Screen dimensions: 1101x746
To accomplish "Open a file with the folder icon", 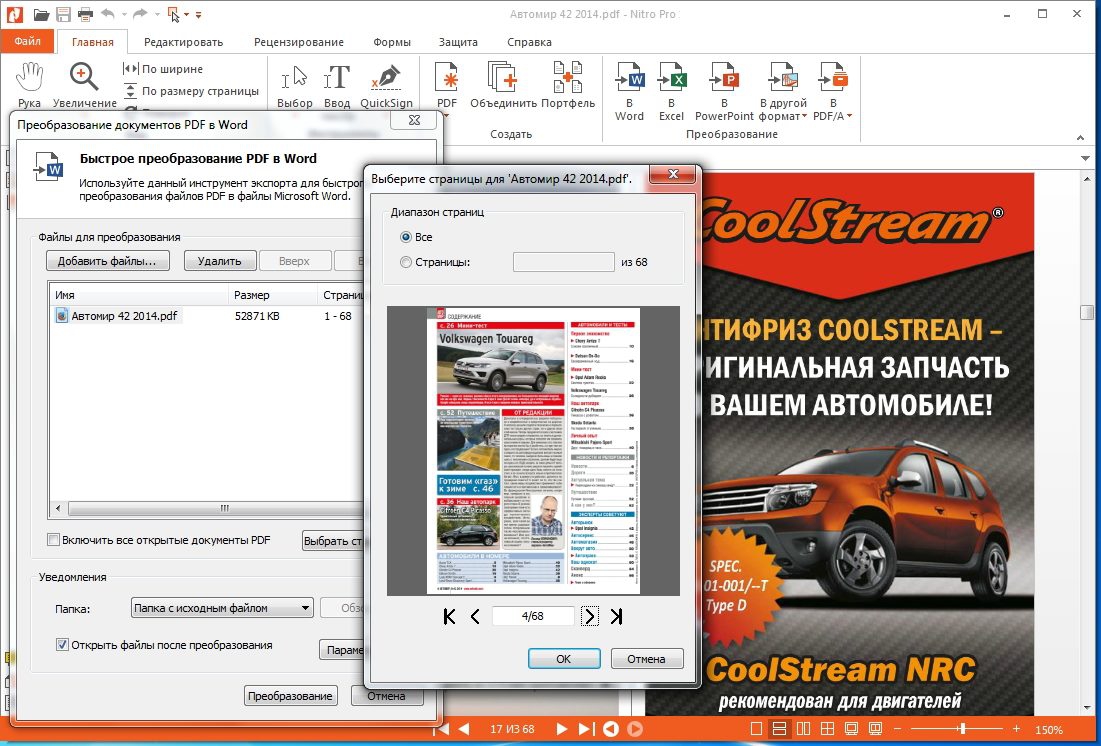I will click(x=41, y=14).
